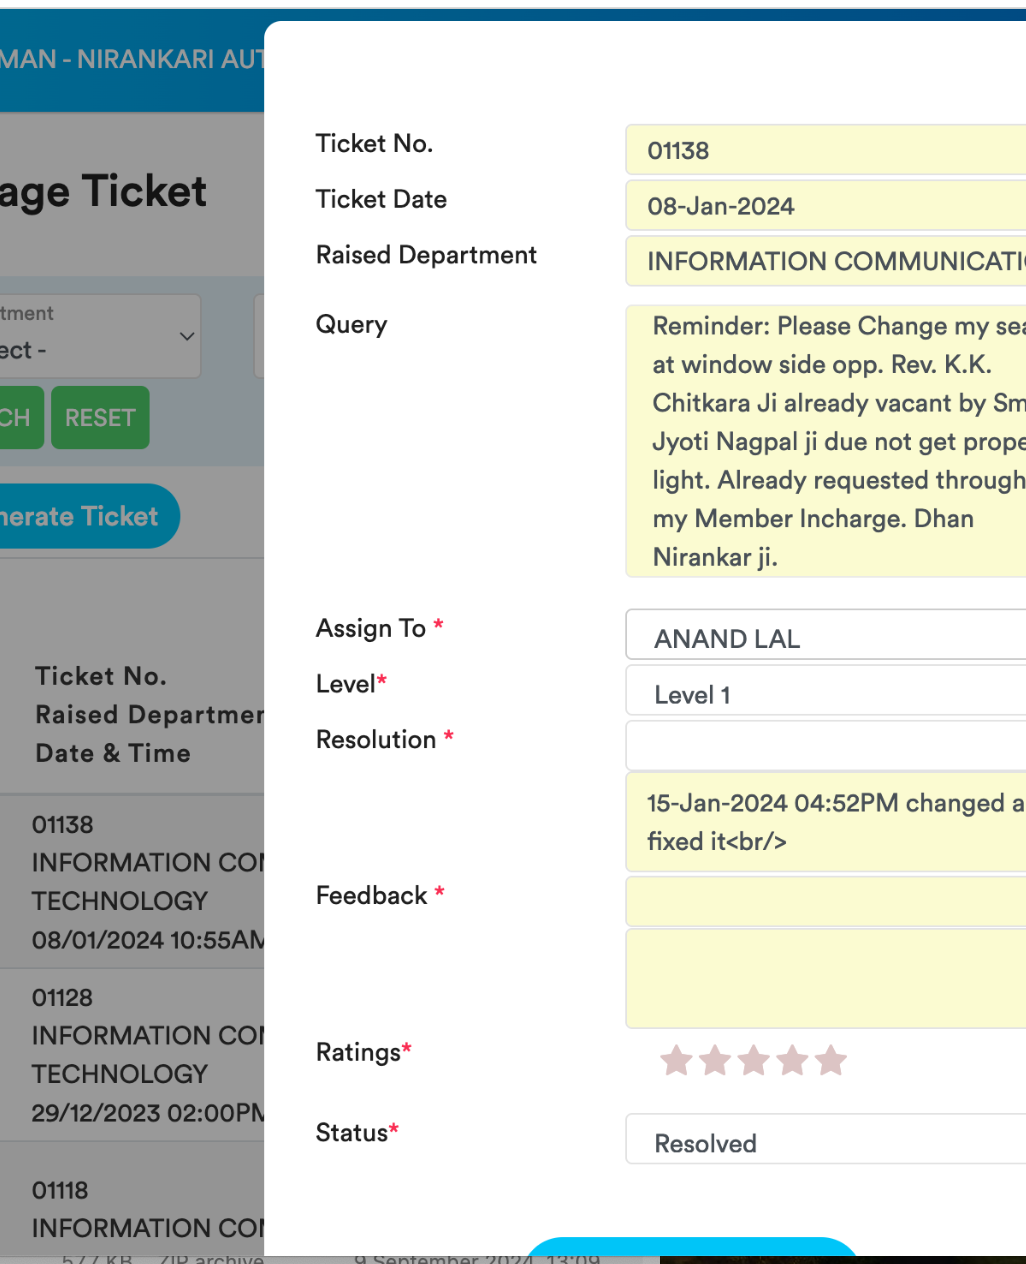This screenshot has height=1264, width=1026.
Task: Click the Raised Department field
Action: point(825,261)
